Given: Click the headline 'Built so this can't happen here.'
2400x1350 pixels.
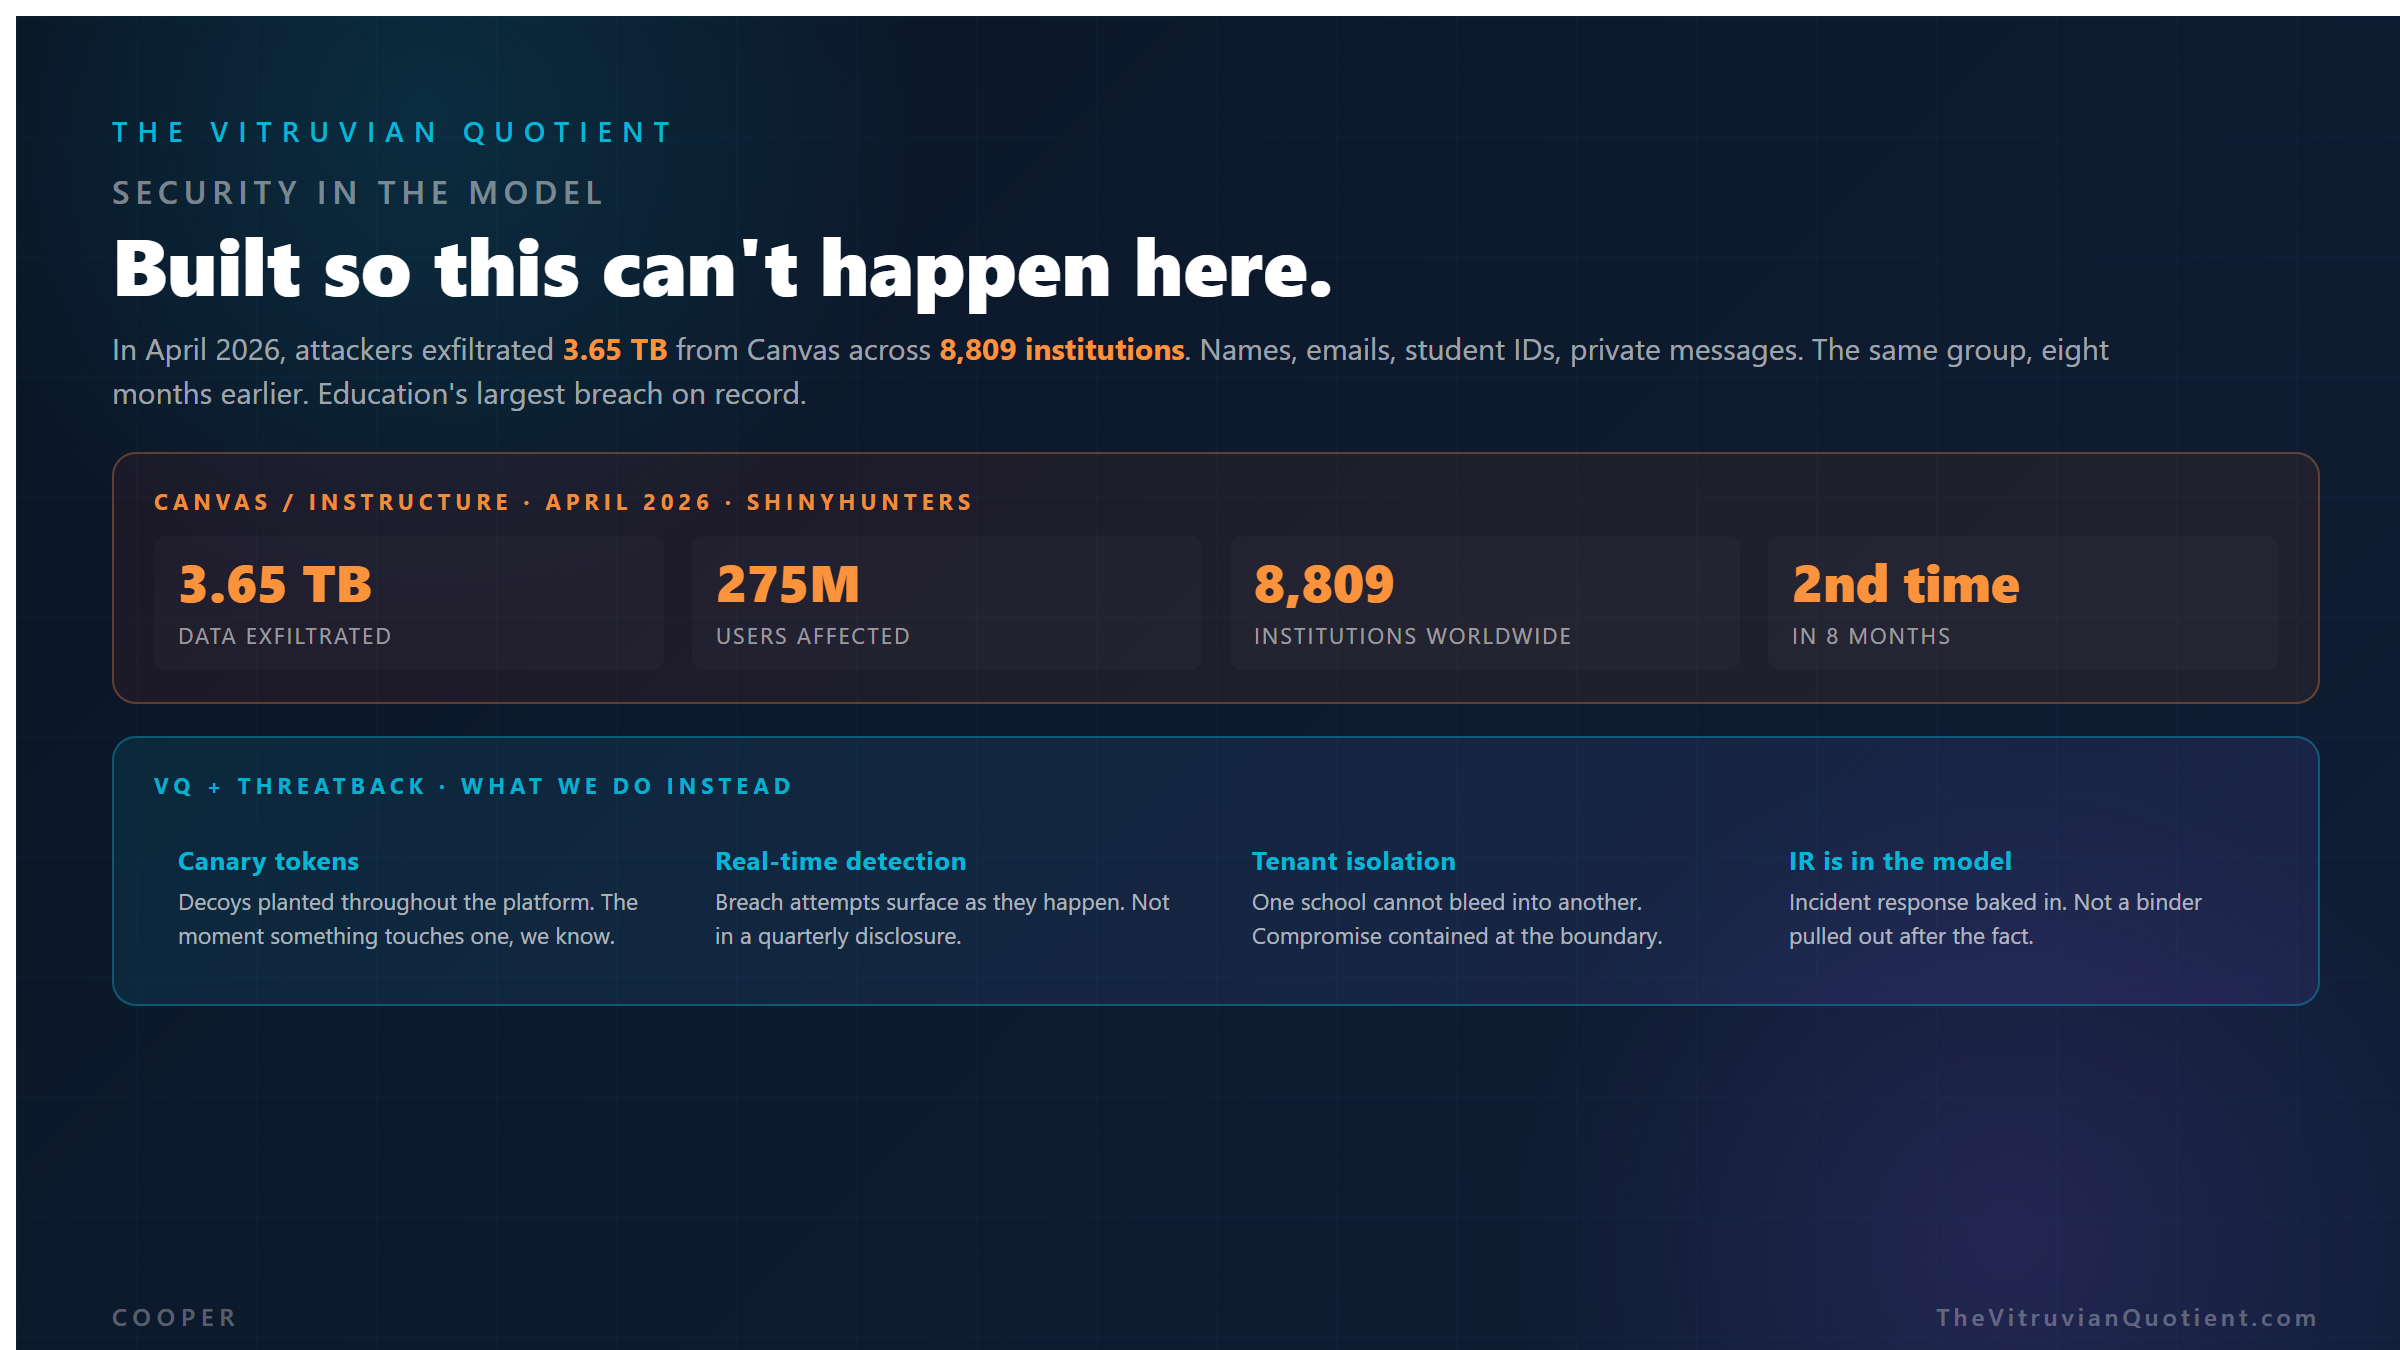Looking at the screenshot, I should point(723,270).
